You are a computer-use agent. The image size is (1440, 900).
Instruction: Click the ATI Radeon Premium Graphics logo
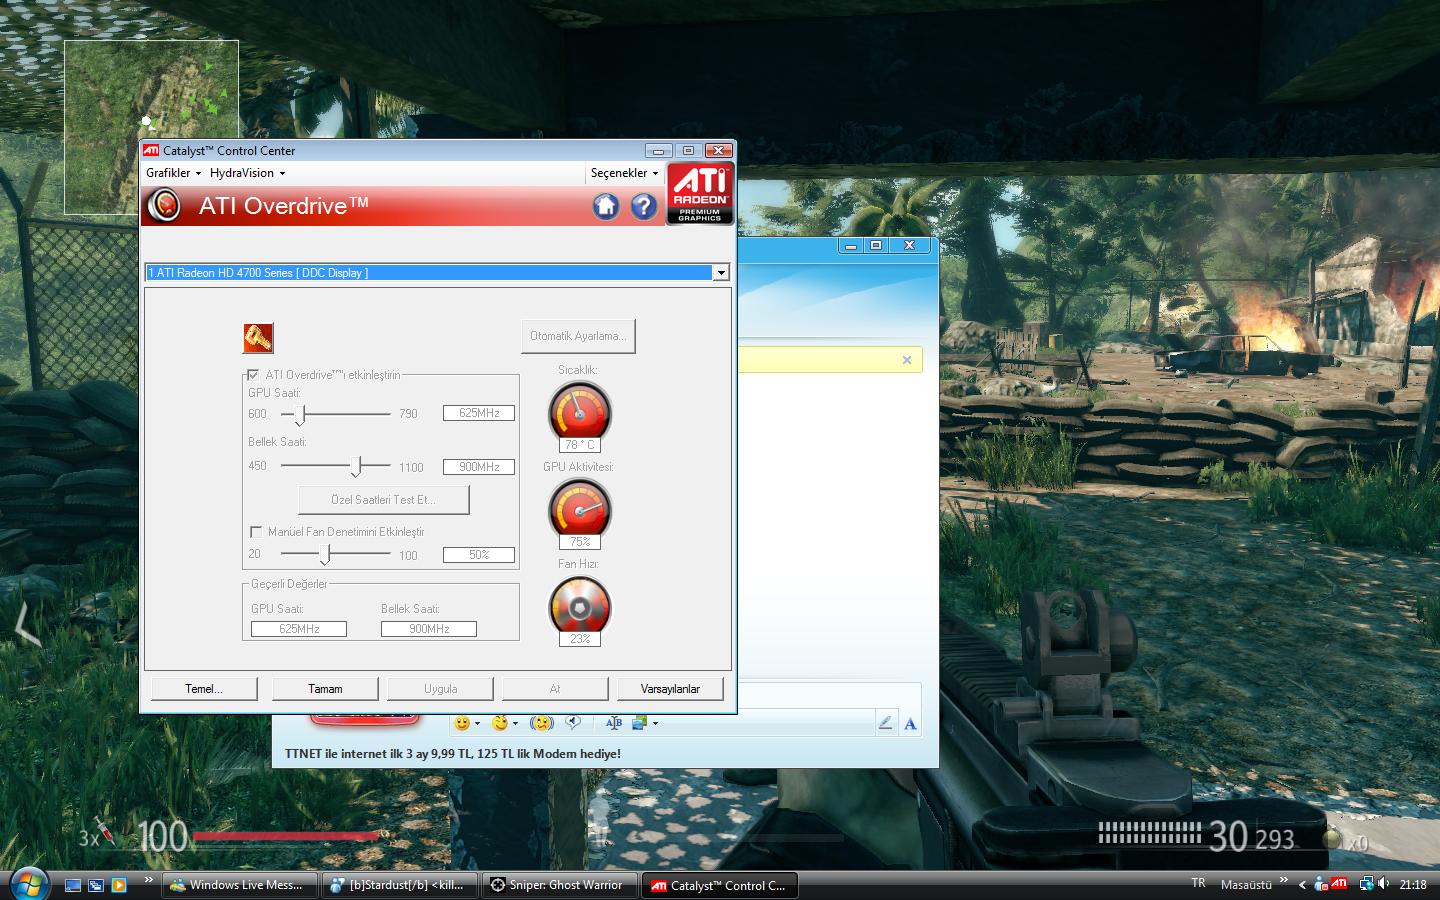(x=700, y=193)
